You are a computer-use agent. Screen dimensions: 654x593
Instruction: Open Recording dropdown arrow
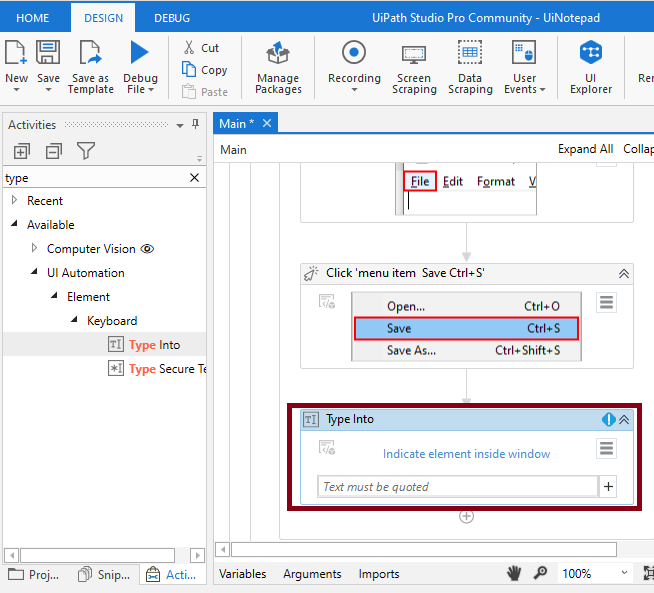[x=354, y=90]
